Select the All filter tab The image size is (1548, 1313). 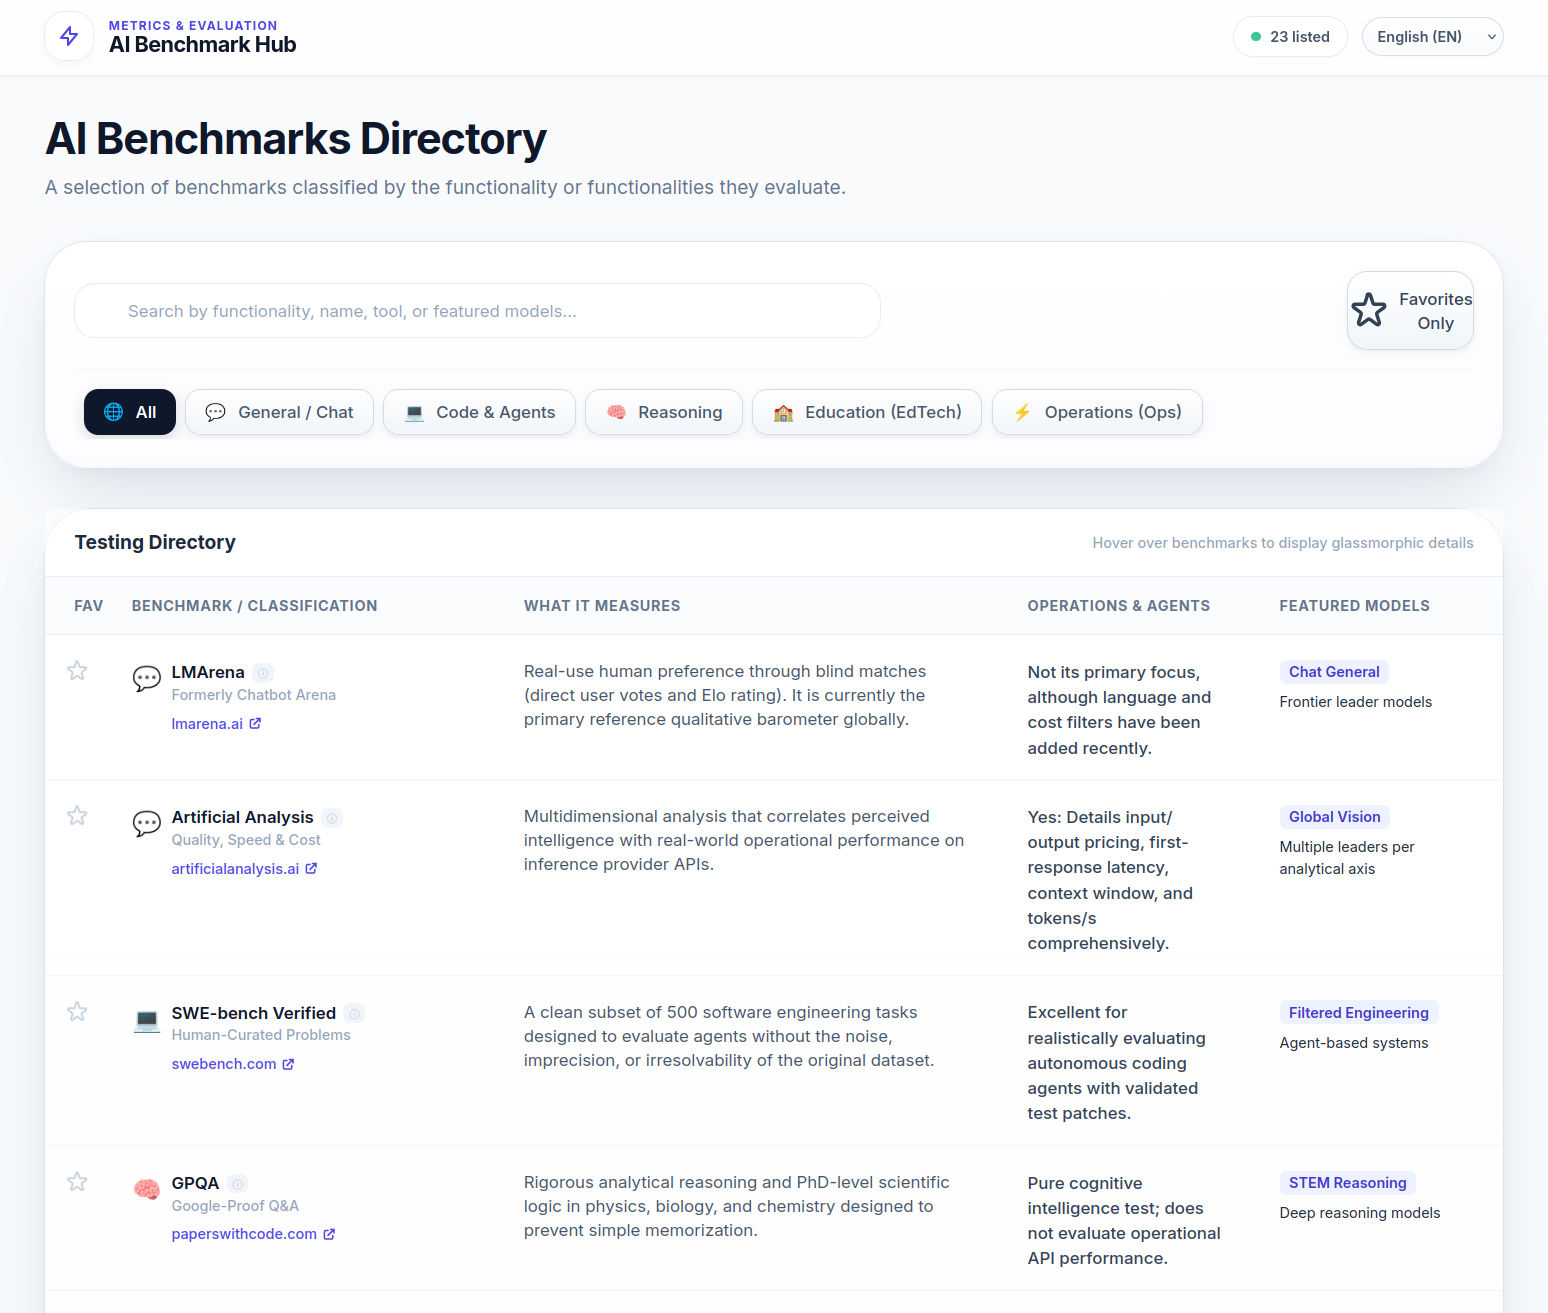pyautogui.click(x=130, y=412)
